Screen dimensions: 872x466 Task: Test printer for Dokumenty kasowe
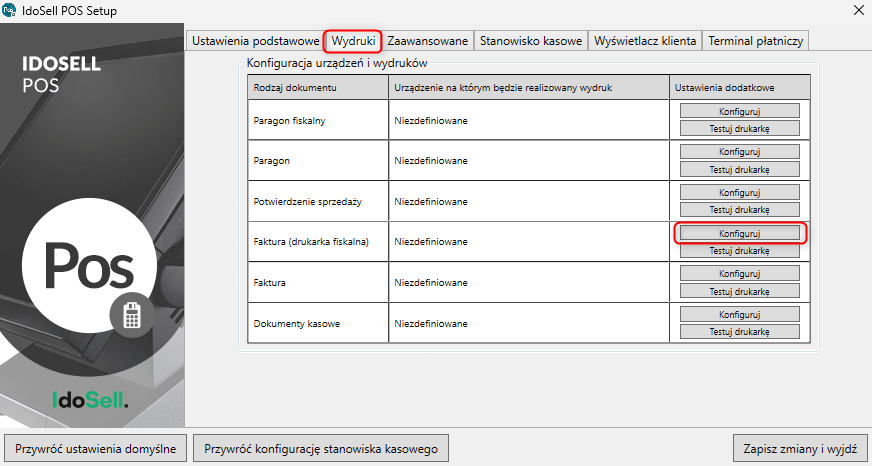point(739,332)
